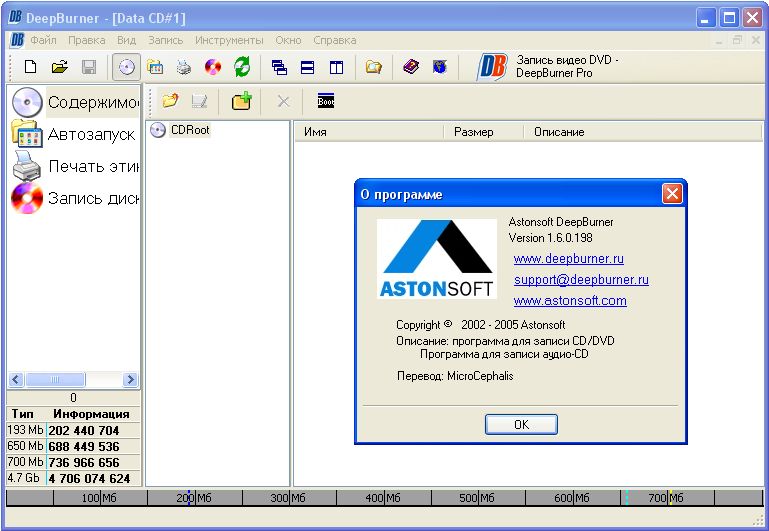Open the Справка menu

click(335, 40)
